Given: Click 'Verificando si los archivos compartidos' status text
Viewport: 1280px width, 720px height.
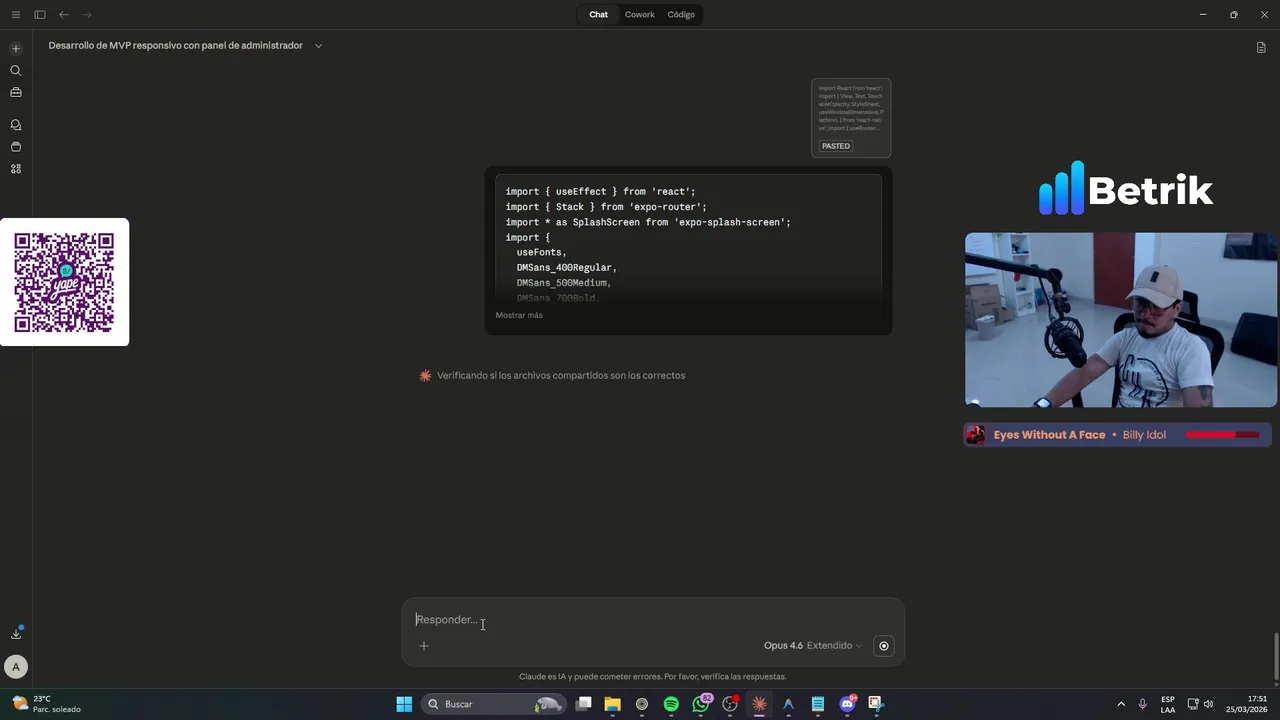Looking at the screenshot, I should click(x=561, y=376).
